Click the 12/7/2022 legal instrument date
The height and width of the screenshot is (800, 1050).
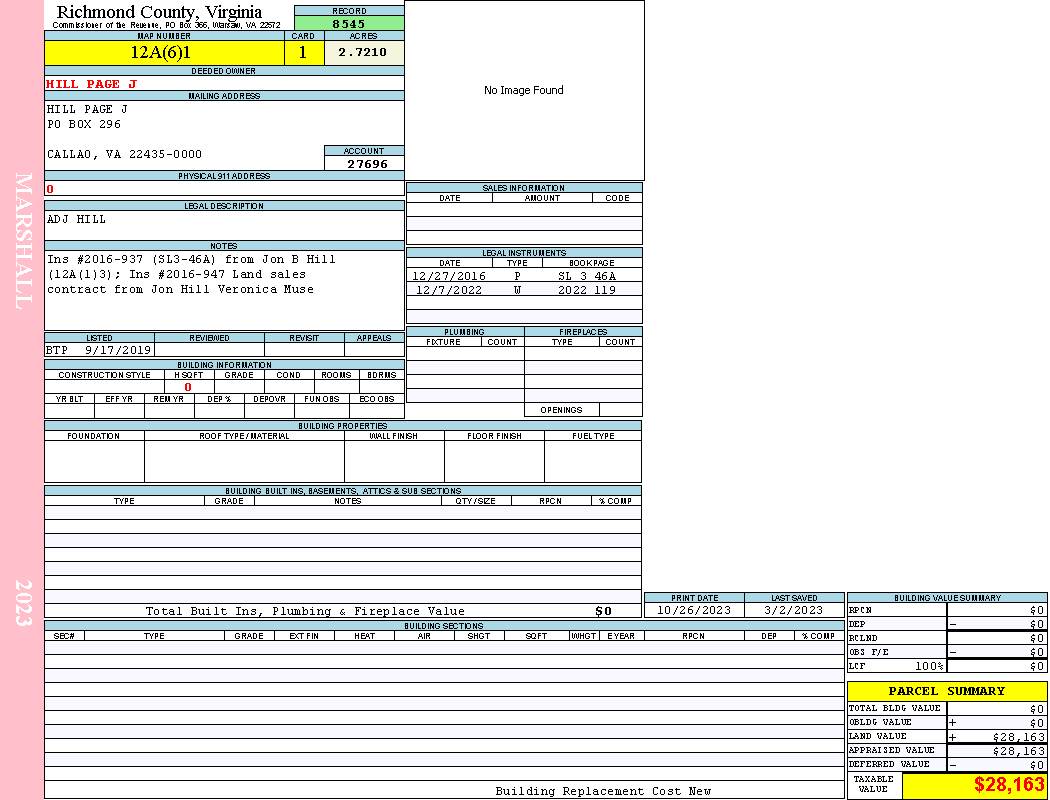[x=449, y=290]
